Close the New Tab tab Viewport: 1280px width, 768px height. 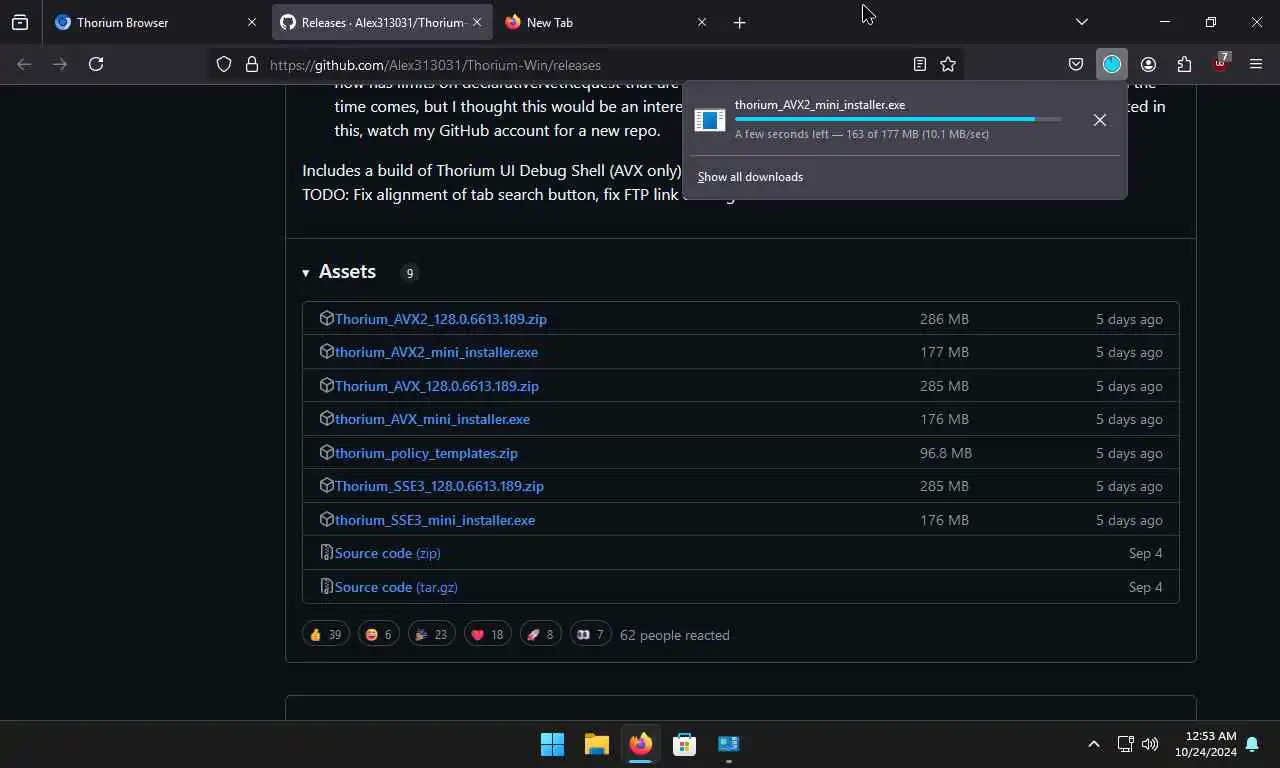tap(701, 22)
